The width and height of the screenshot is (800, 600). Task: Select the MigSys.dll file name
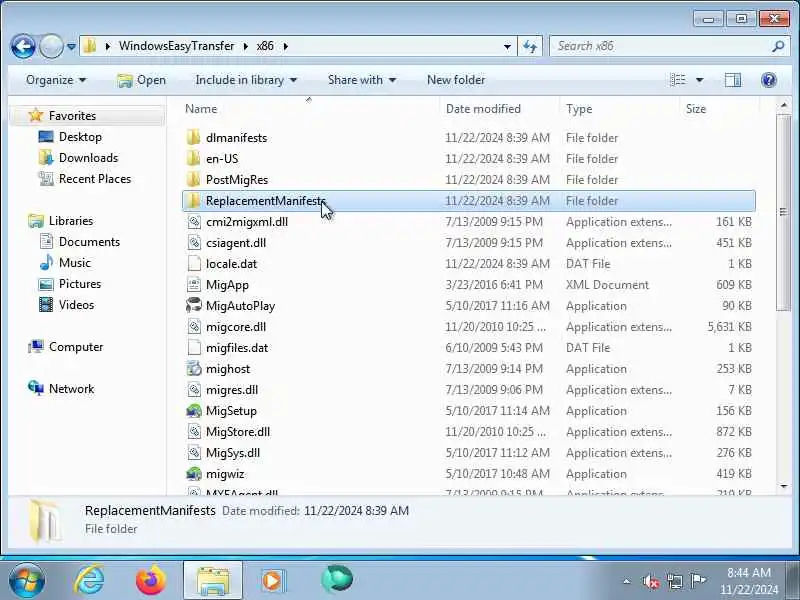pos(233,453)
